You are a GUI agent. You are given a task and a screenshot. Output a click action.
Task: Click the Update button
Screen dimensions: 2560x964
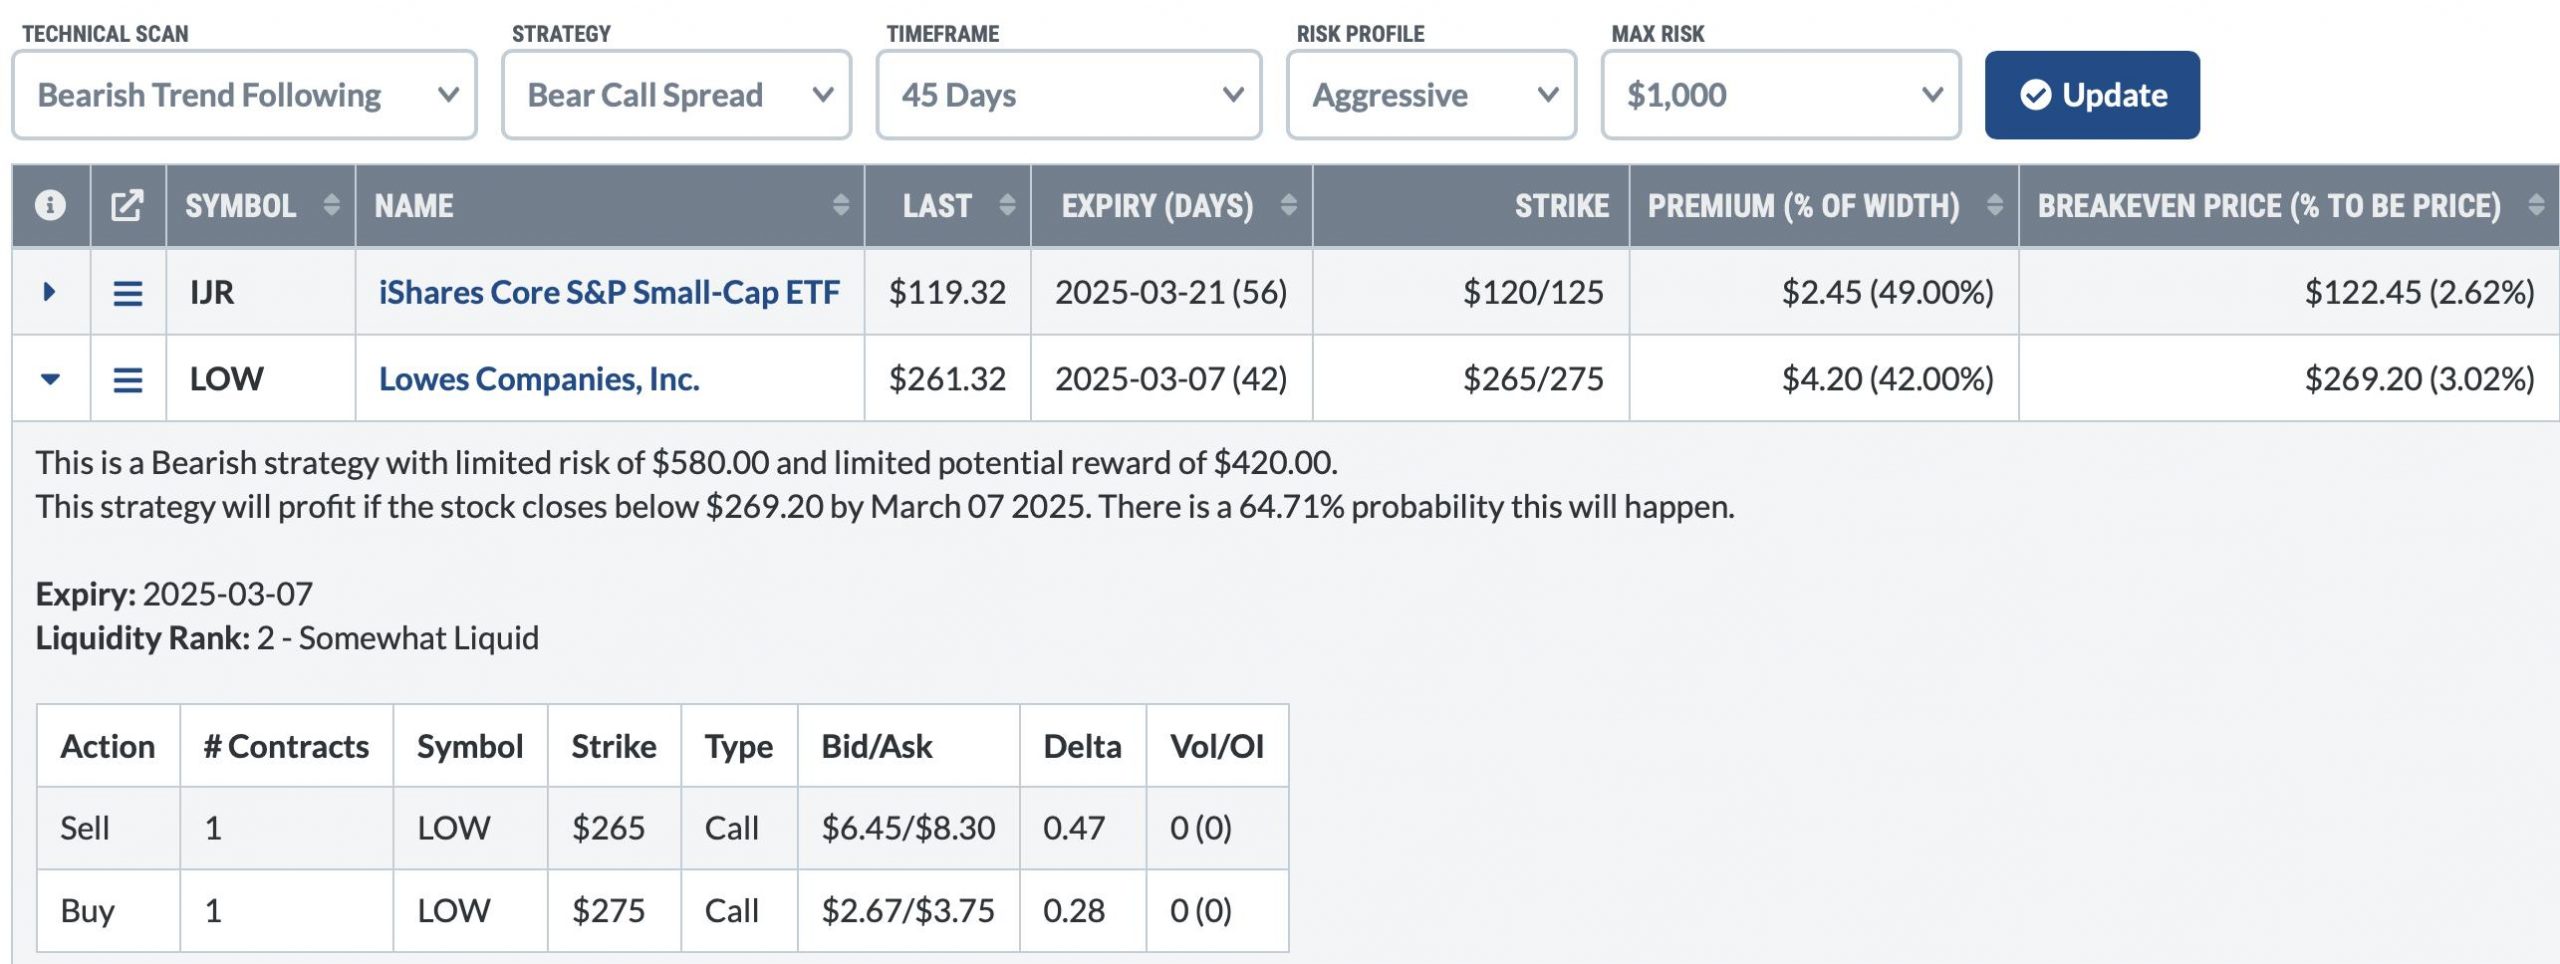[2092, 95]
